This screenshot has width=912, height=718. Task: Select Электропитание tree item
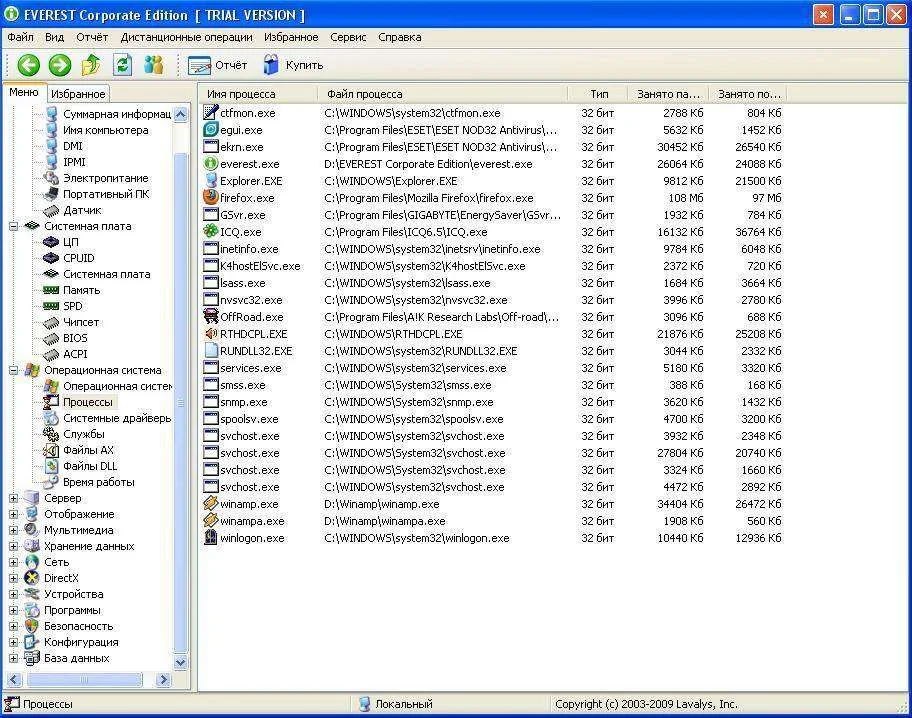tap(105, 178)
